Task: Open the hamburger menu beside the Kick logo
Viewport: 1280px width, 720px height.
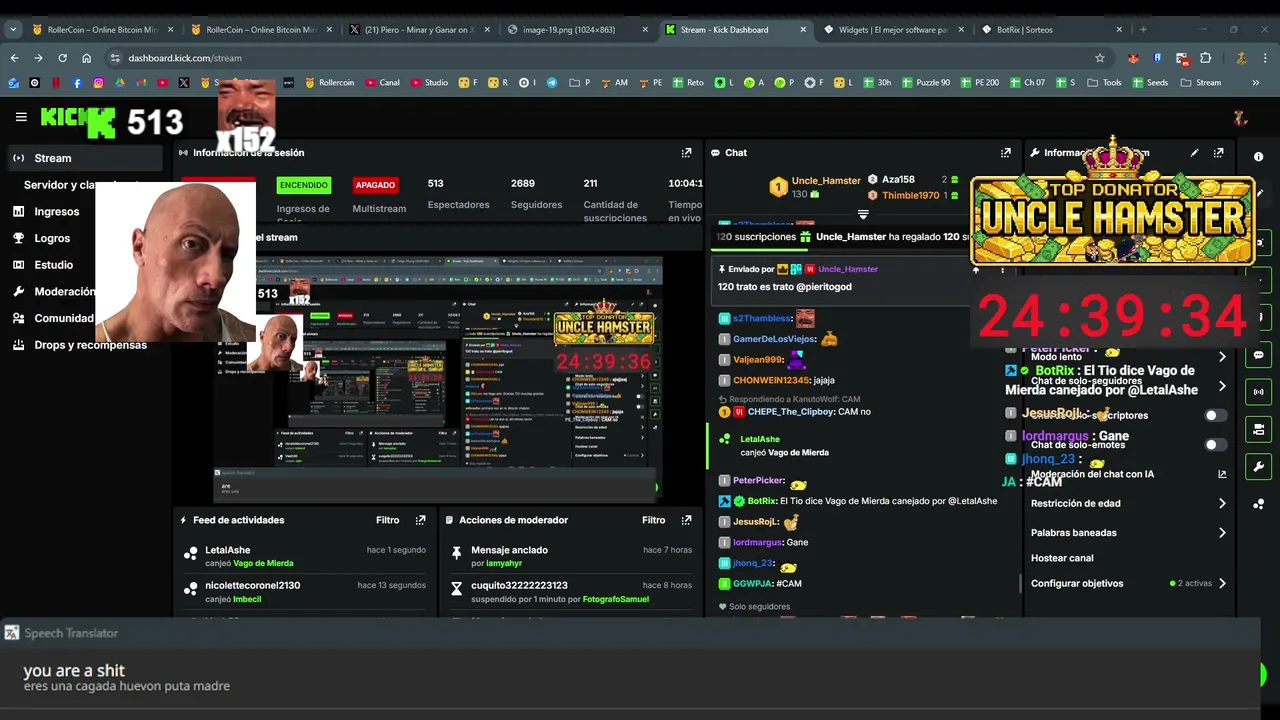Action: tap(21, 117)
